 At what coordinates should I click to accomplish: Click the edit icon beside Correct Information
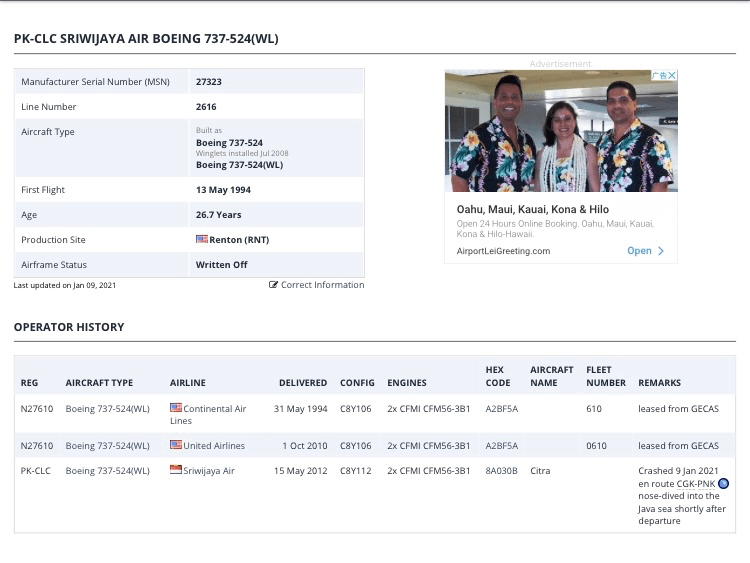click(274, 285)
